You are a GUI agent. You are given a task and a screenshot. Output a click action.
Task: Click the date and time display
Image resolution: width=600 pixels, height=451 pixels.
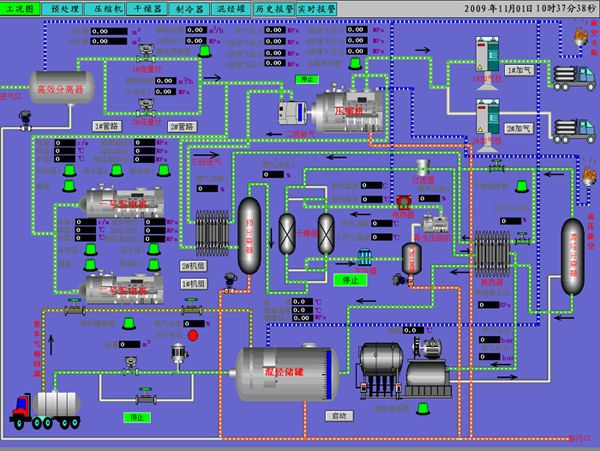point(524,8)
